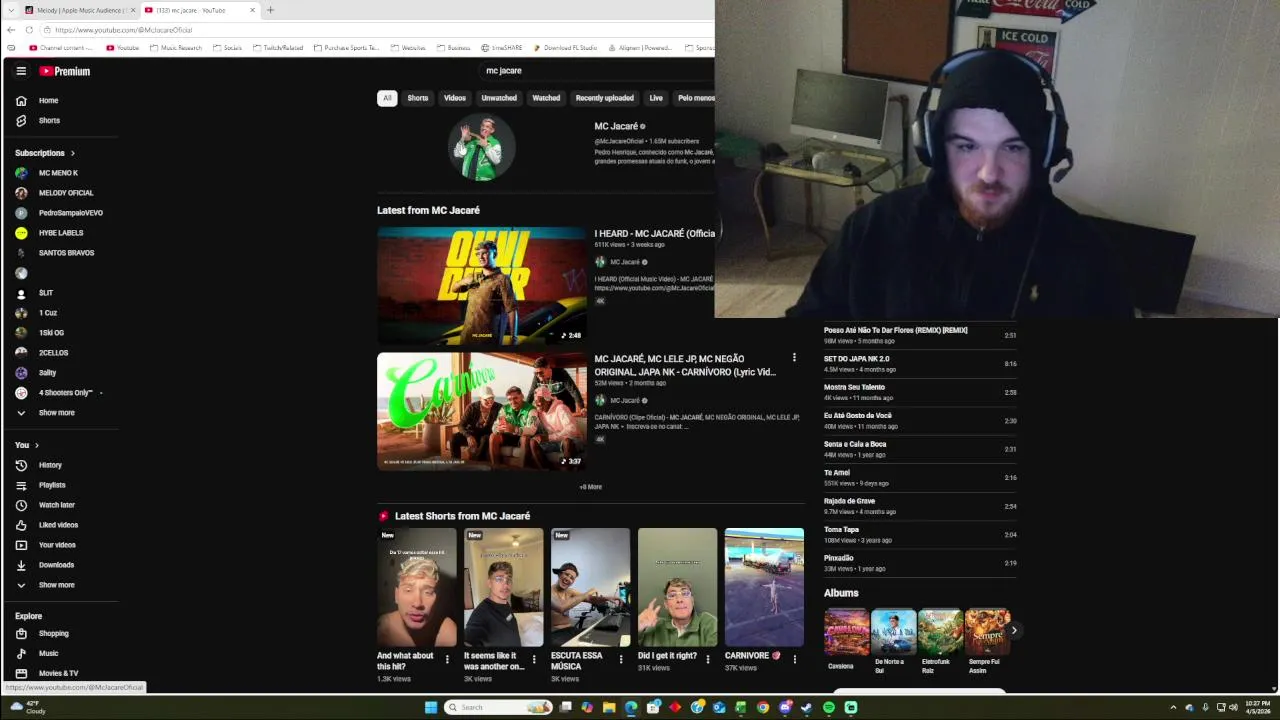Open options menu for 'What about this hit?' short
The image size is (1280, 720).
[x=447, y=660]
